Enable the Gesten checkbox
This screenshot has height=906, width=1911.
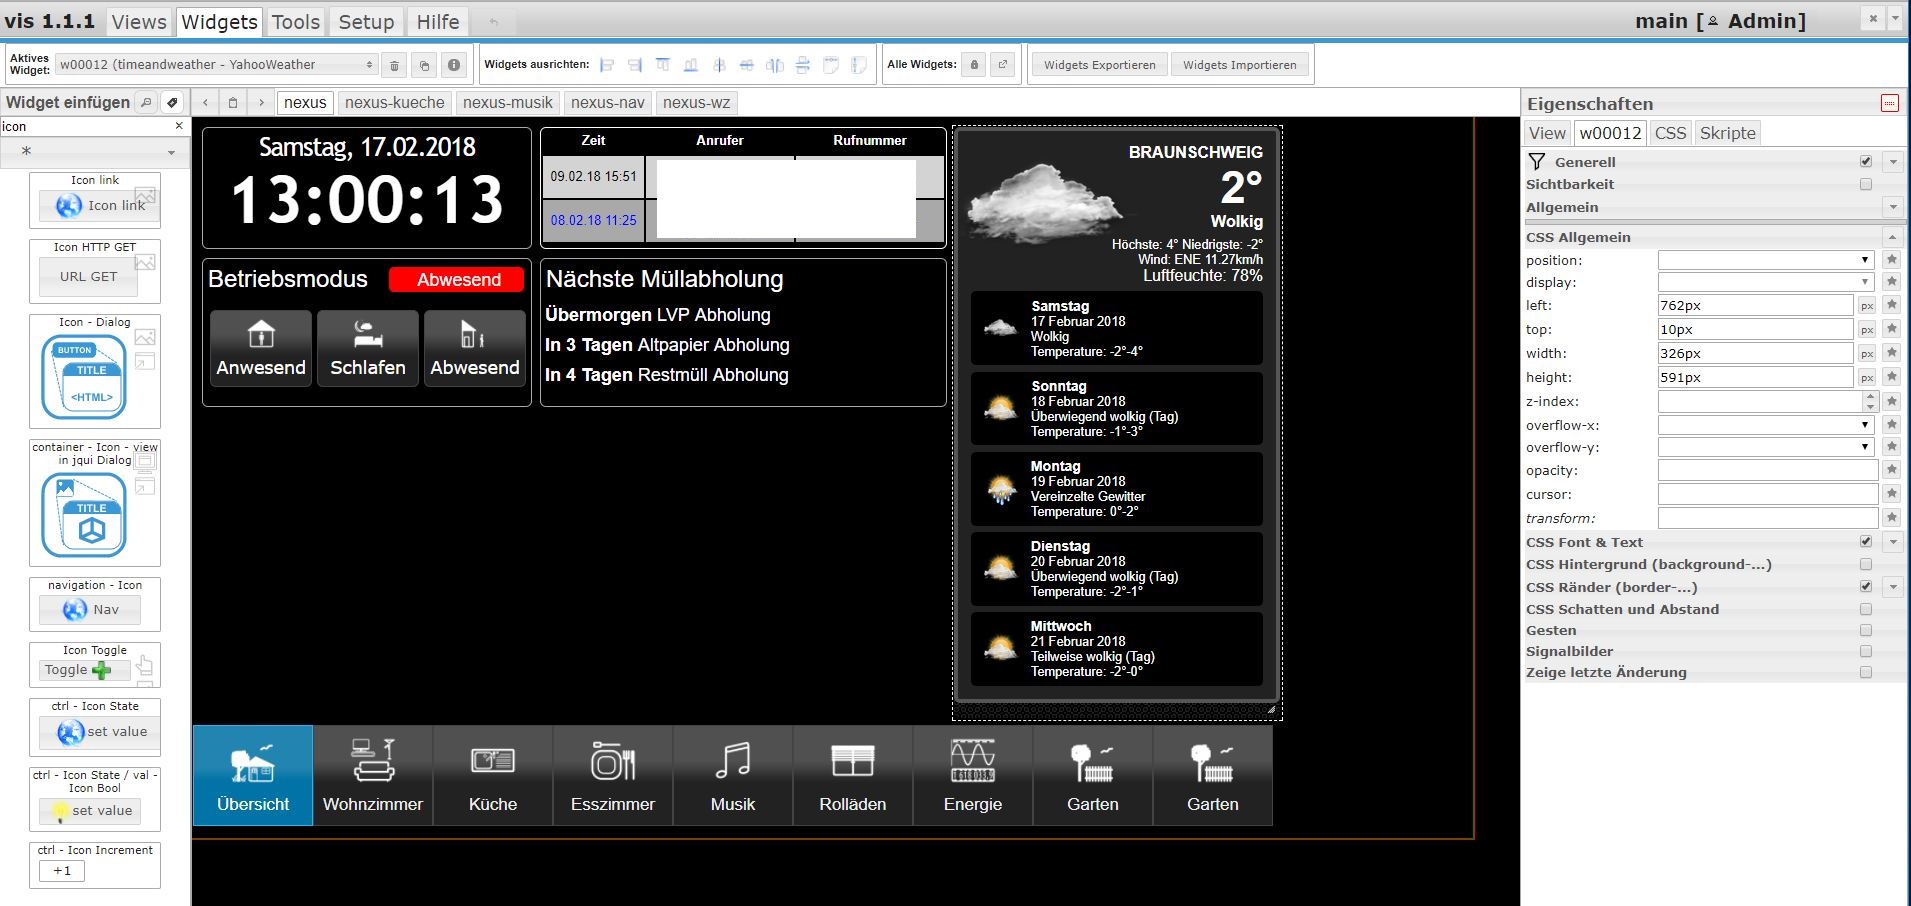click(x=1866, y=631)
